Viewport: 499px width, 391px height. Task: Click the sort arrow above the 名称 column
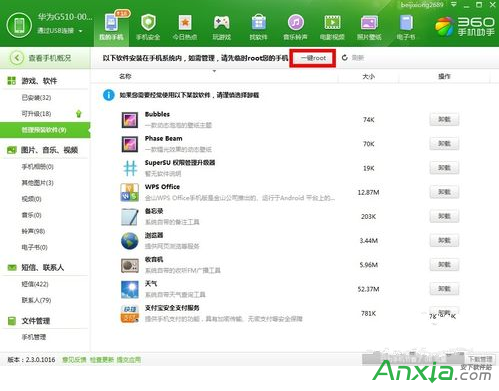pyautogui.click(x=214, y=71)
